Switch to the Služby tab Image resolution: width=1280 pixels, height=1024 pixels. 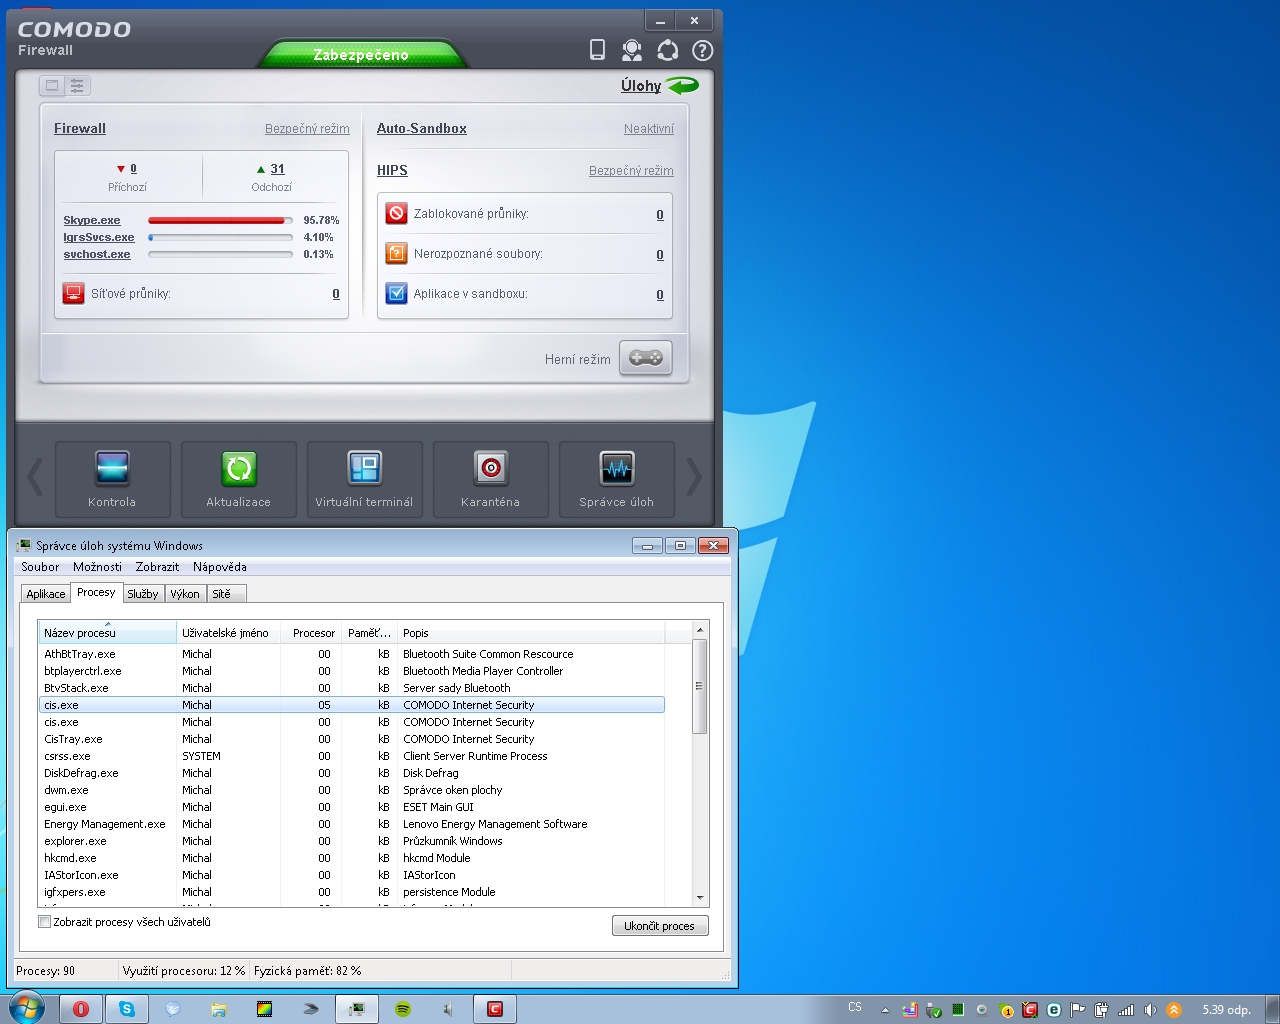click(x=143, y=594)
